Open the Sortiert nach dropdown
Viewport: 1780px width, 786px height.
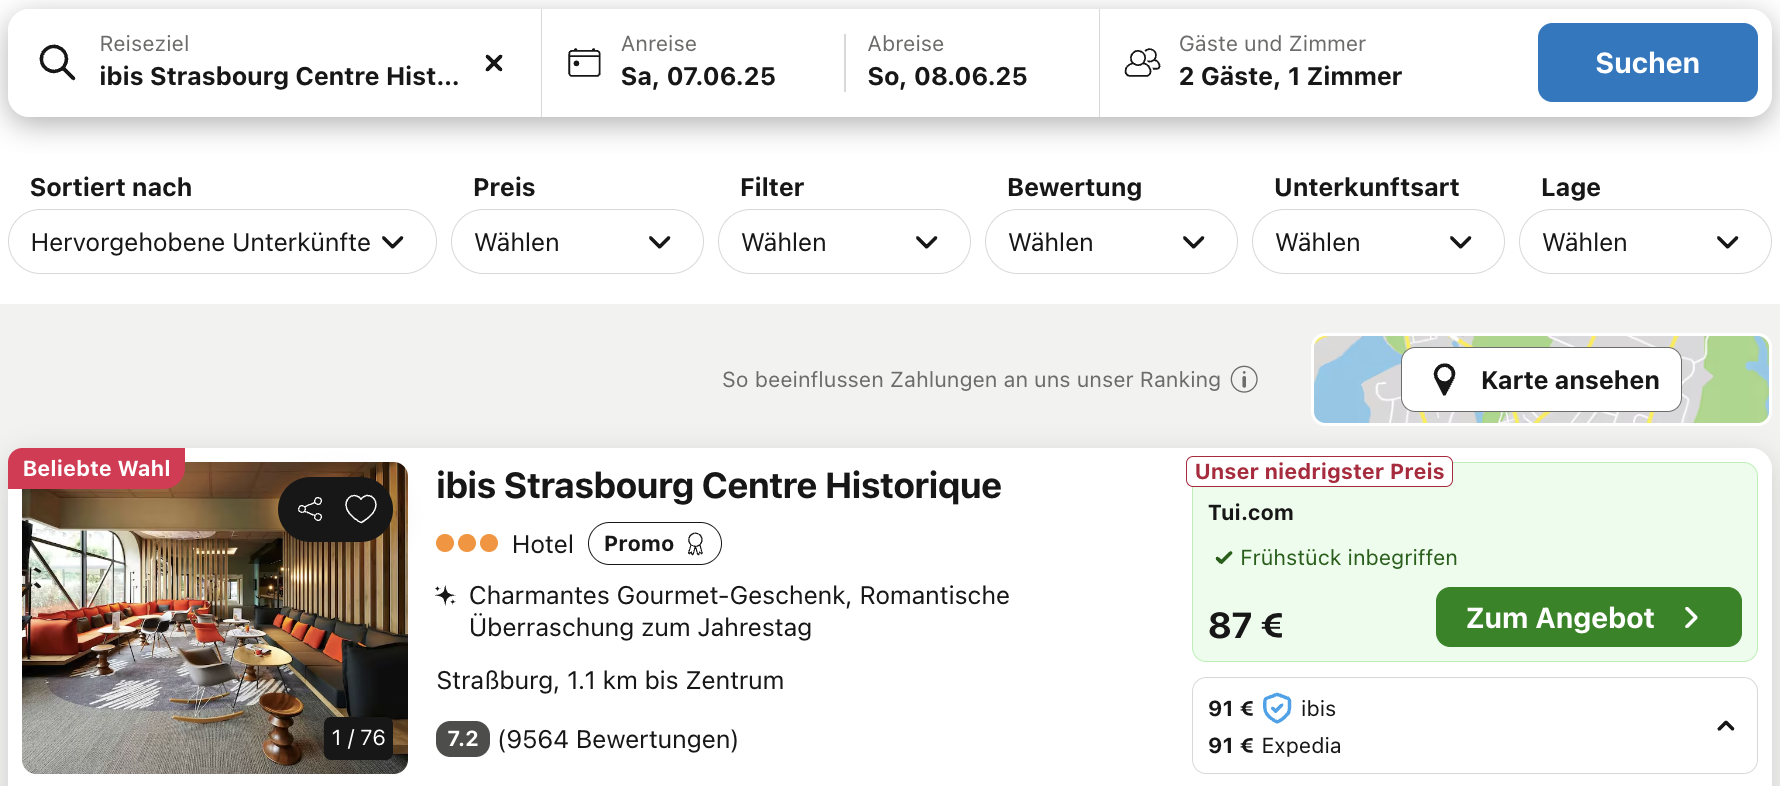(x=222, y=242)
